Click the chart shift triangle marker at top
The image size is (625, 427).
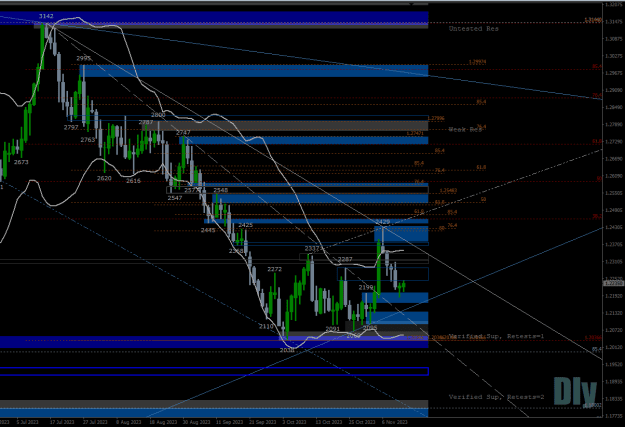tap(412, 4)
